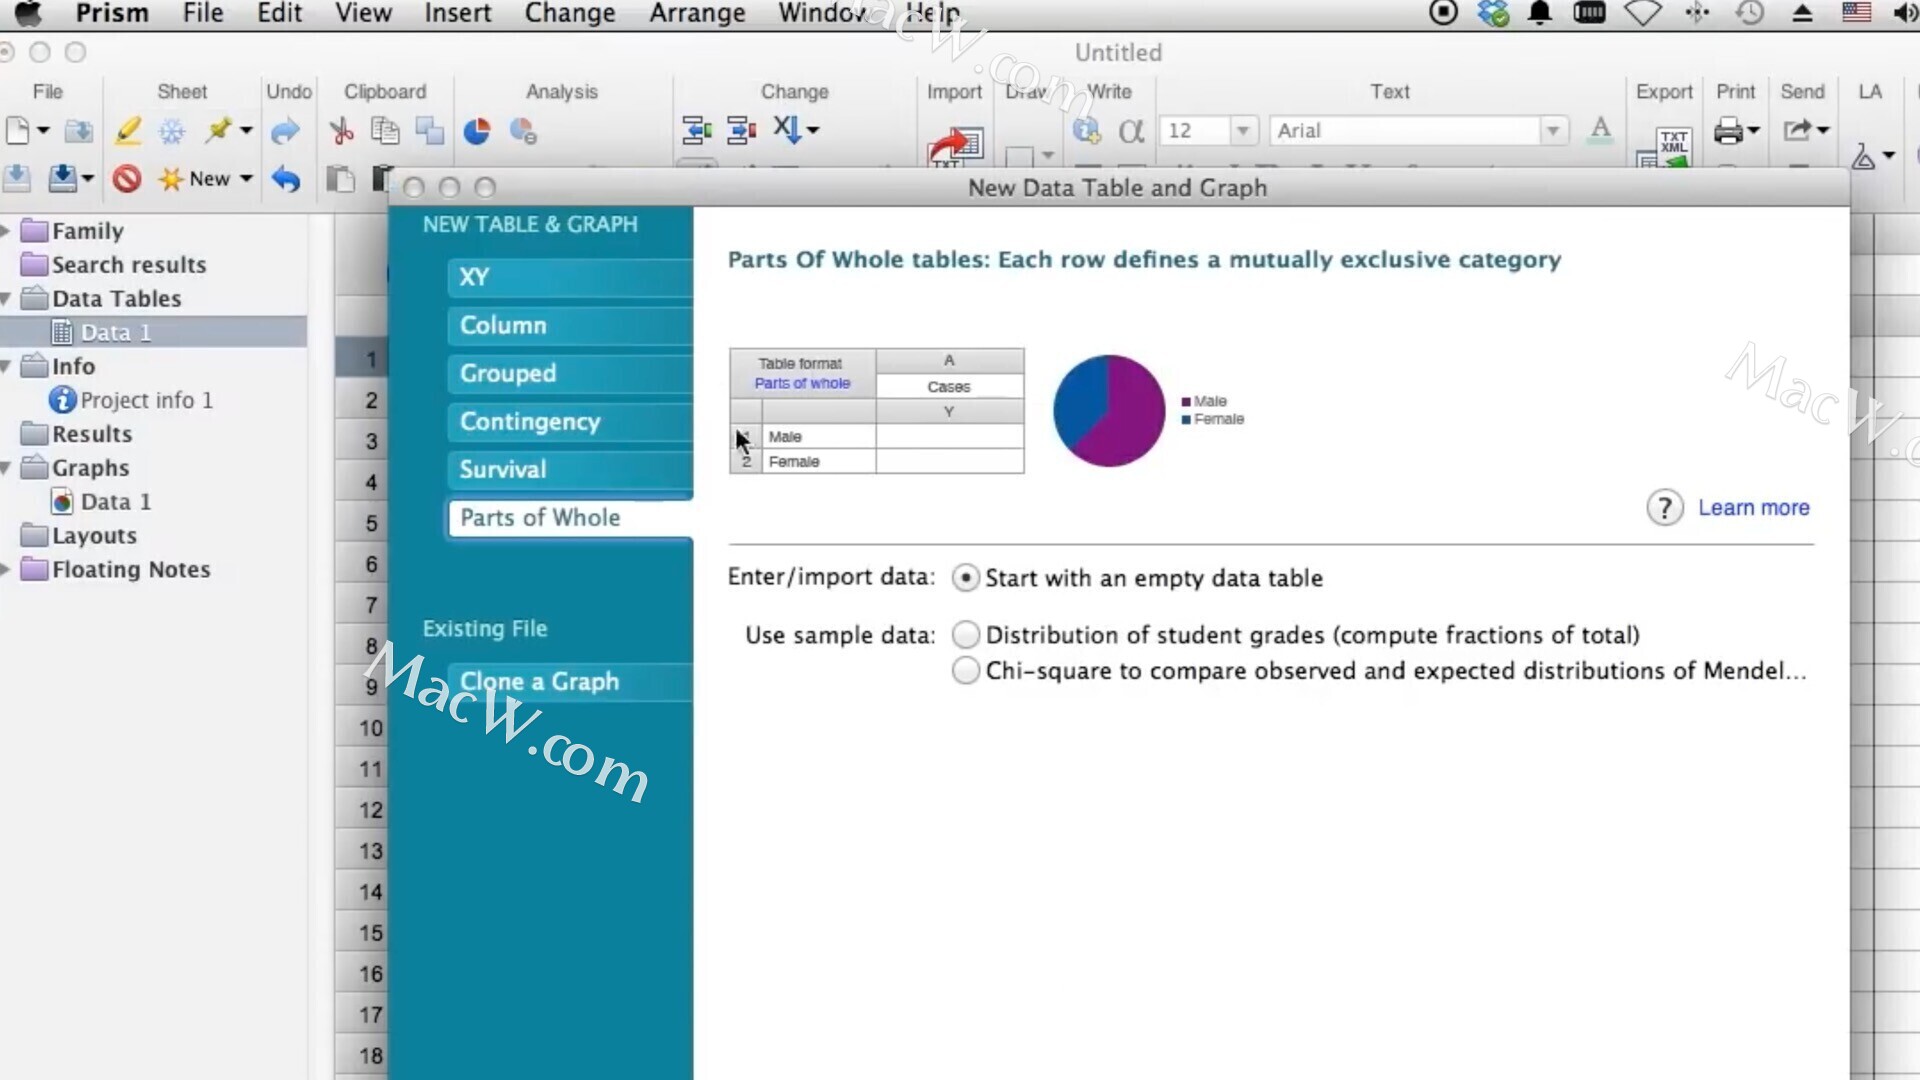Open the Change menu in menu bar
1920x1080 pixels.
point(570,13)
